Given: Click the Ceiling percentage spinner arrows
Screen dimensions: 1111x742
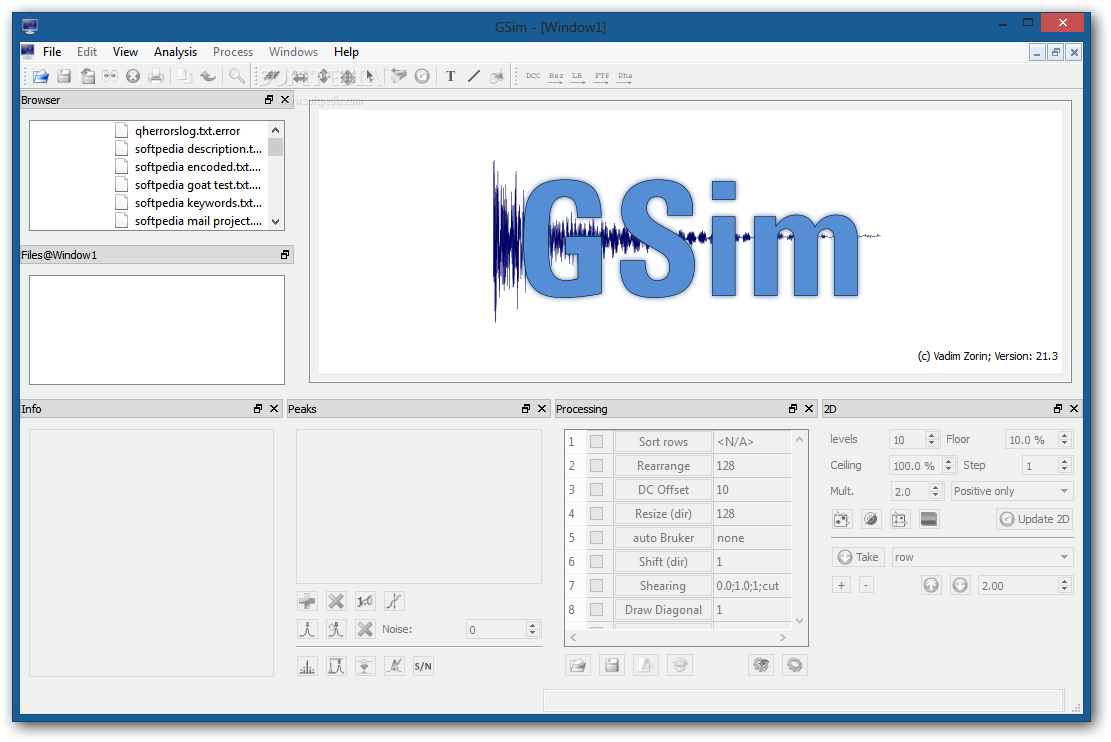Looking at the screenshot, I should [949, 466].
